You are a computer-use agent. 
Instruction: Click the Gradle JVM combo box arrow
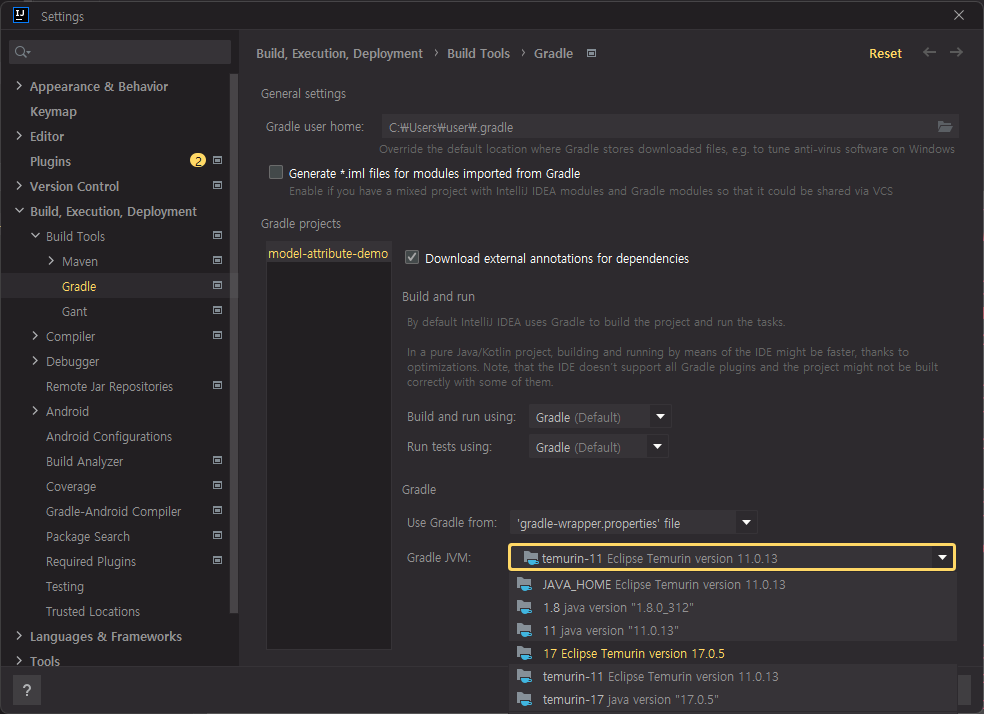point(942,557)
